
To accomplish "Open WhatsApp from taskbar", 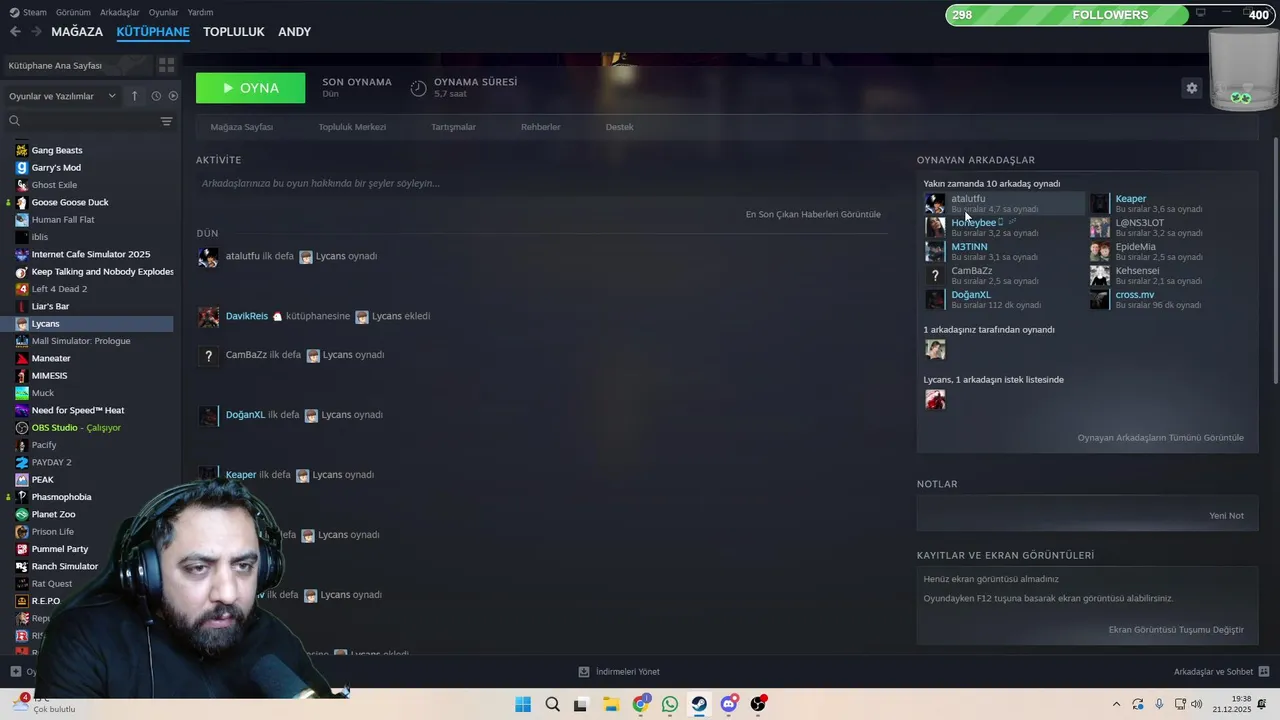I will (x=670, y=704).
